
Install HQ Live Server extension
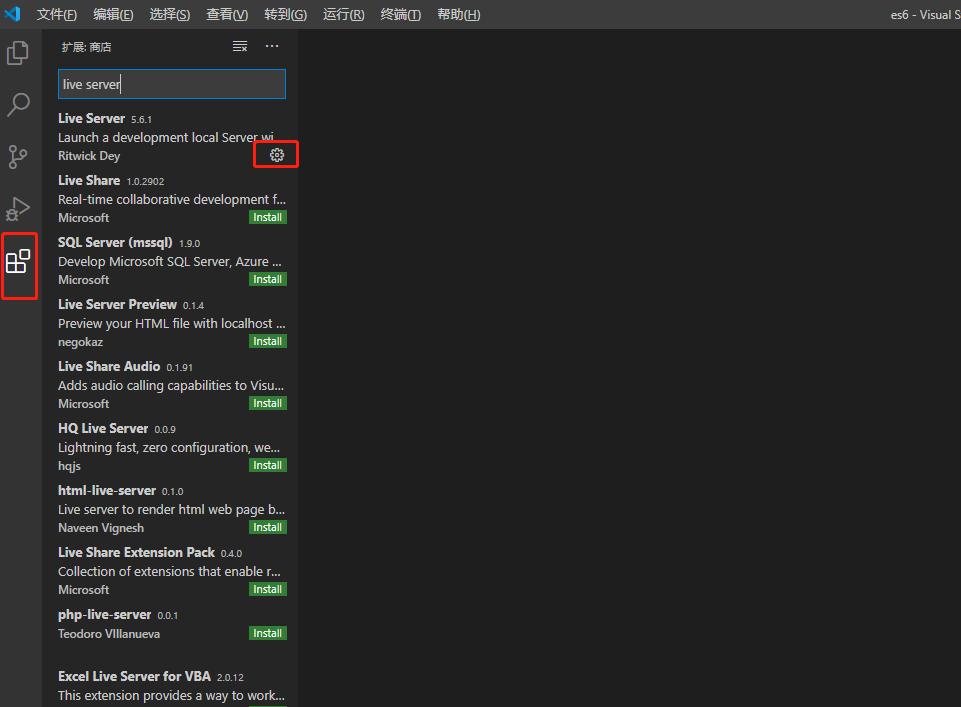(267, 465)
